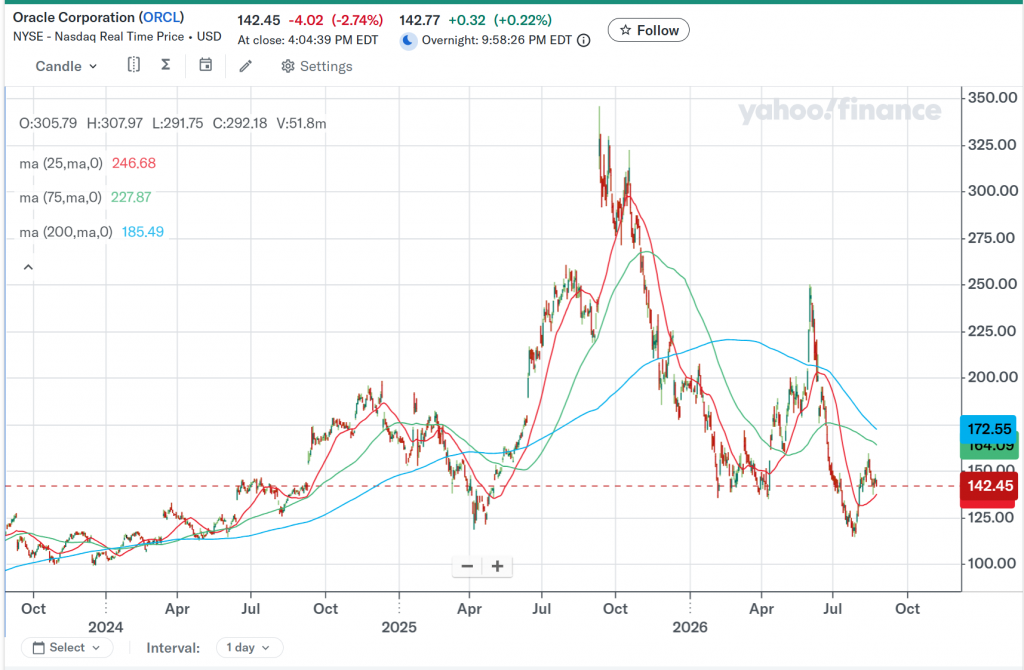Click the comparison icon next to Candle

134,65
